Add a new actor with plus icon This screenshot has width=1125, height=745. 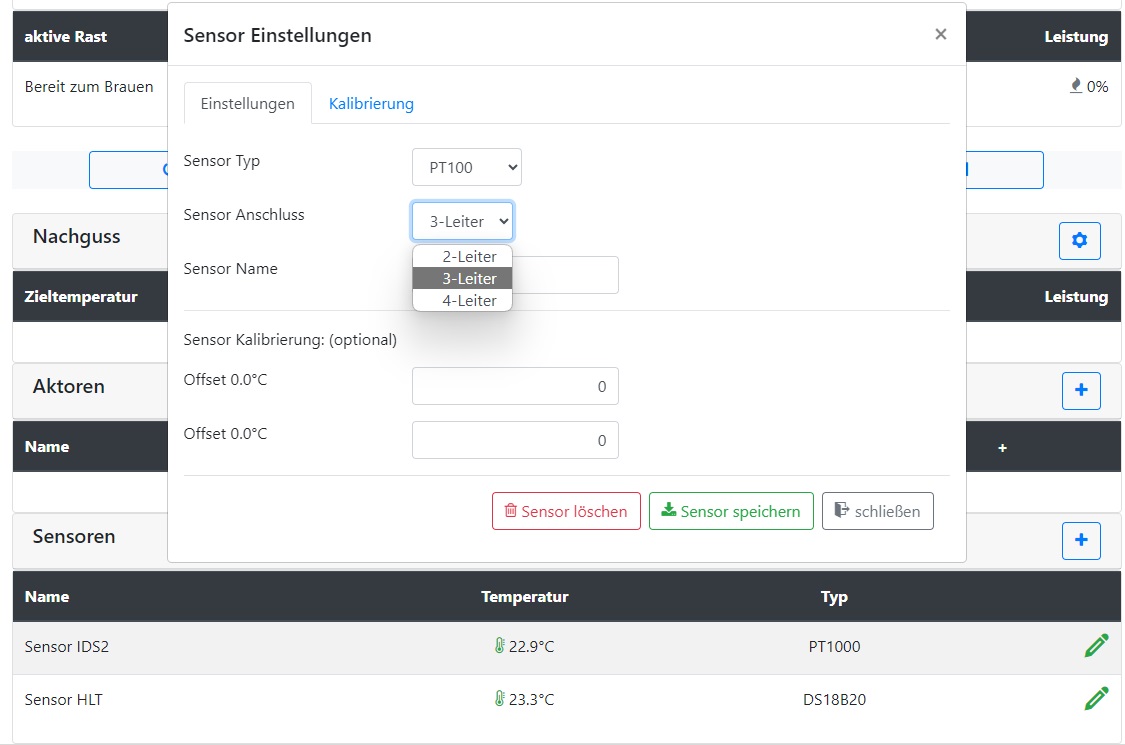1080,391
